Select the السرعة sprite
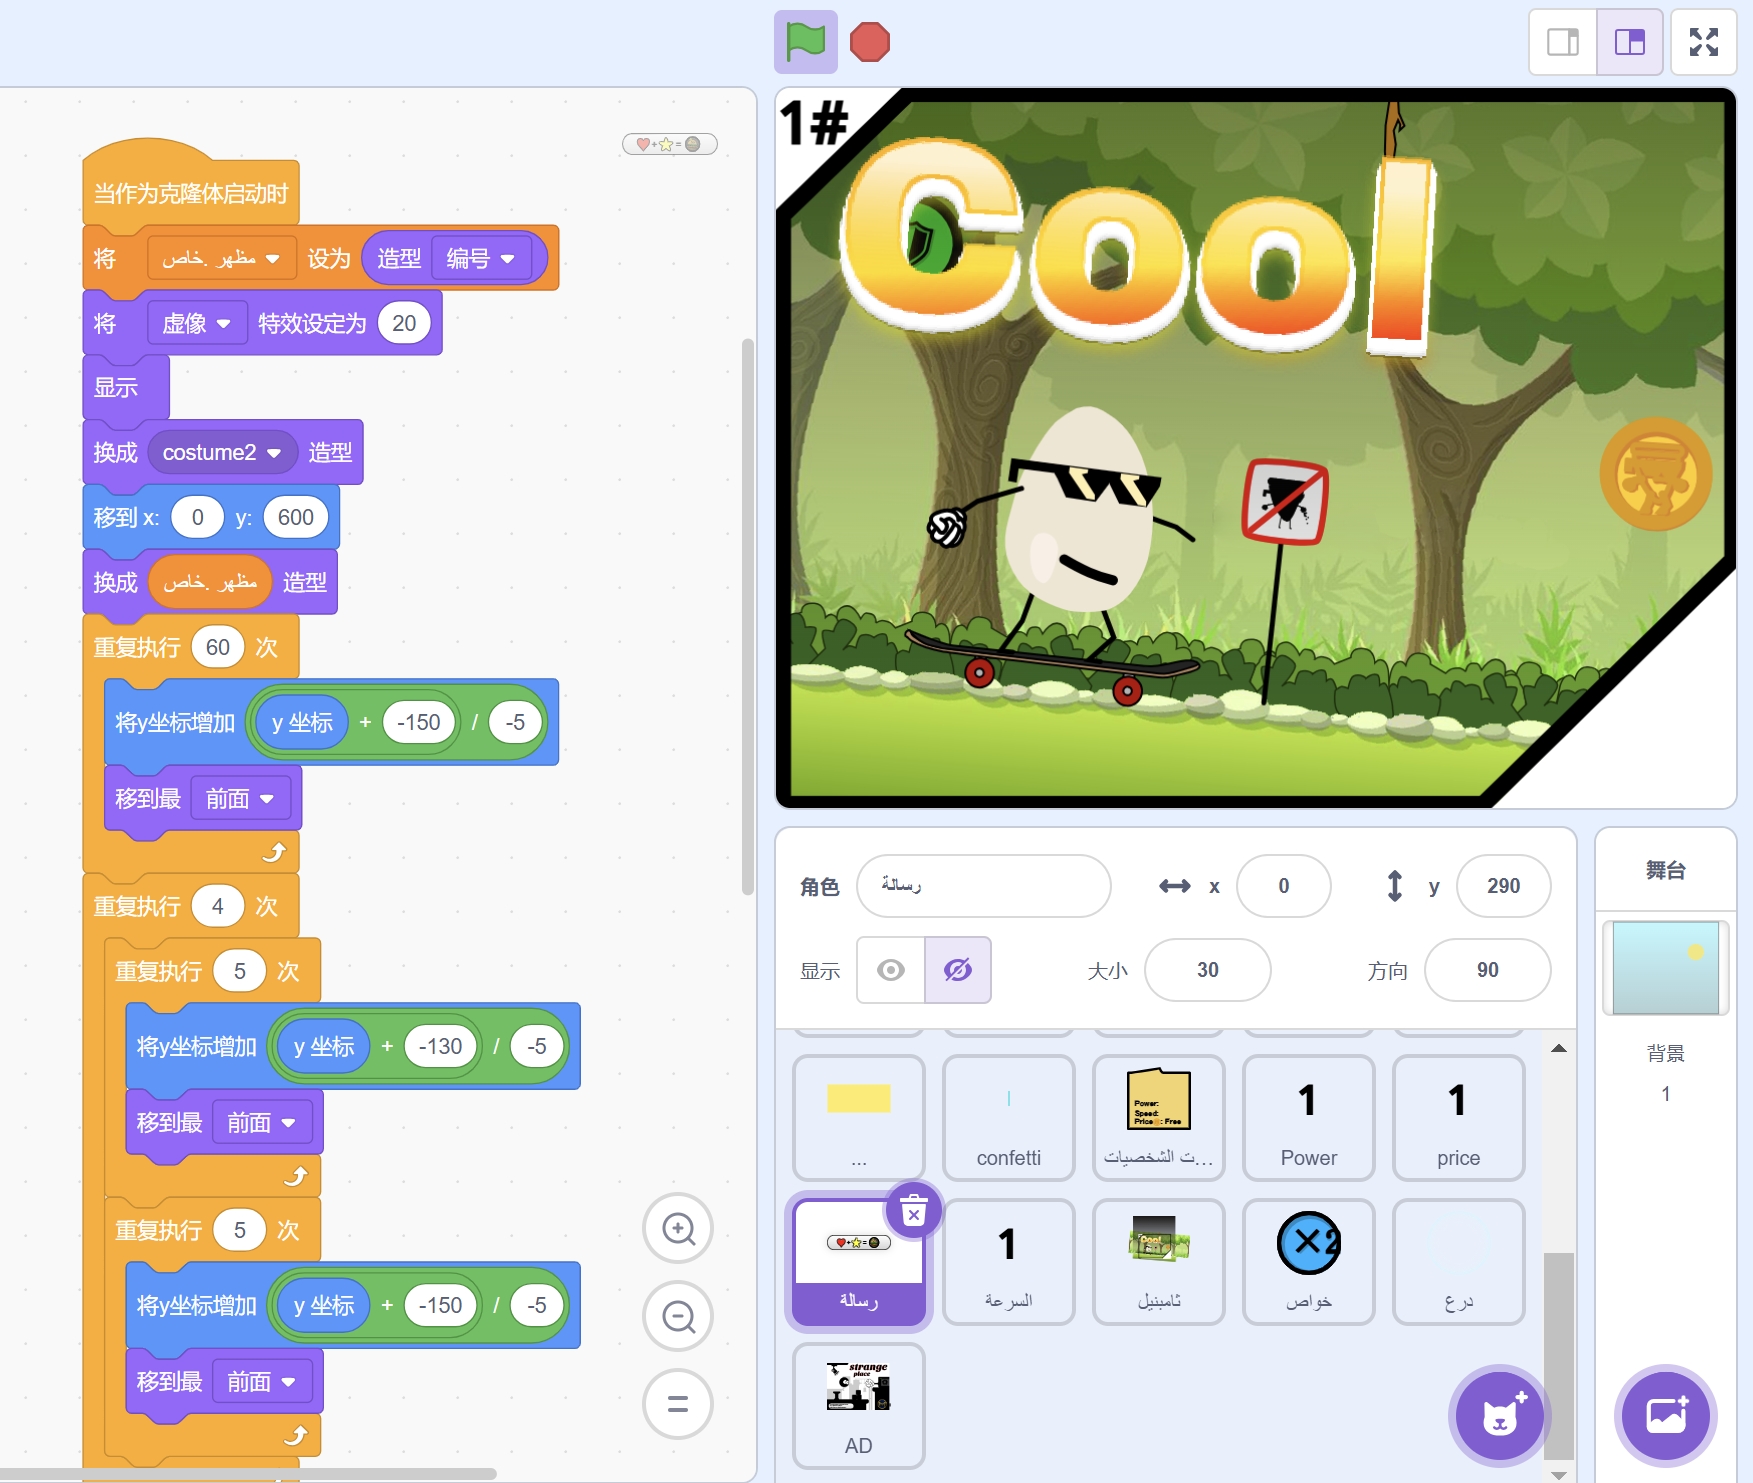1753x1483 pixels. pos(1009,1262)
